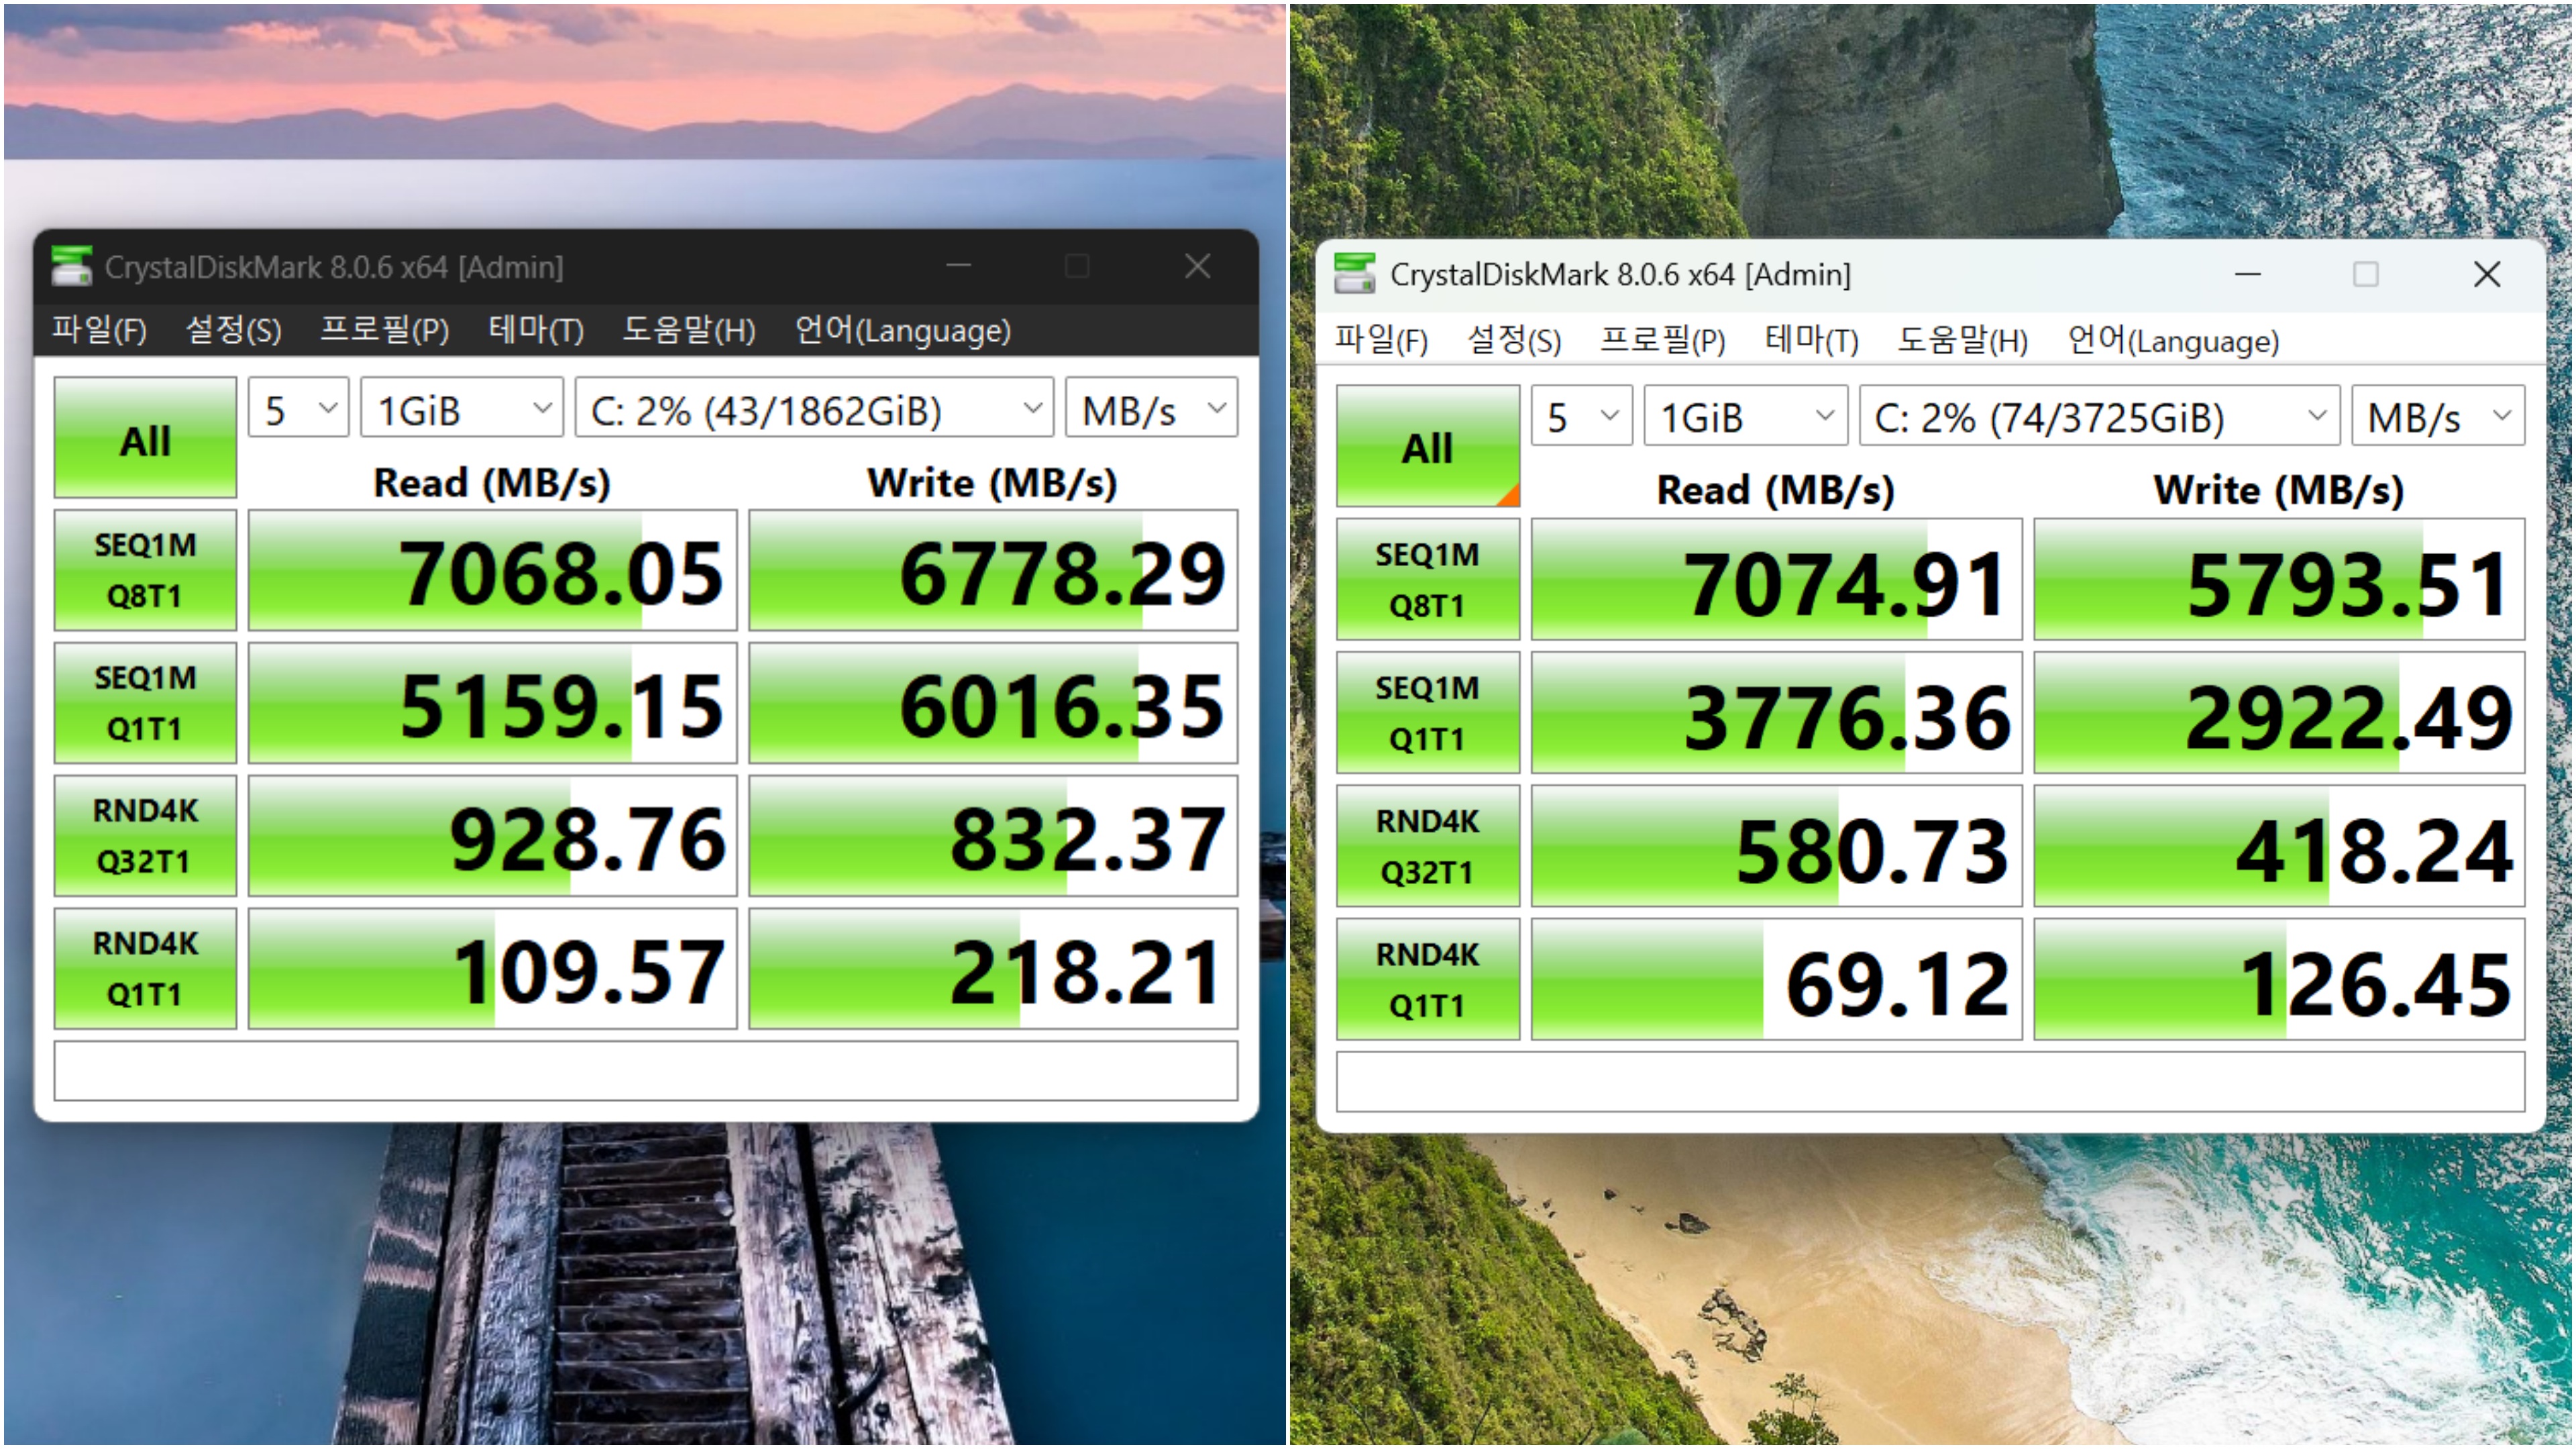
Task: Start SEQ1M Q8T1 test in left window
Action: pyautogui.click(x=145, y=570)
